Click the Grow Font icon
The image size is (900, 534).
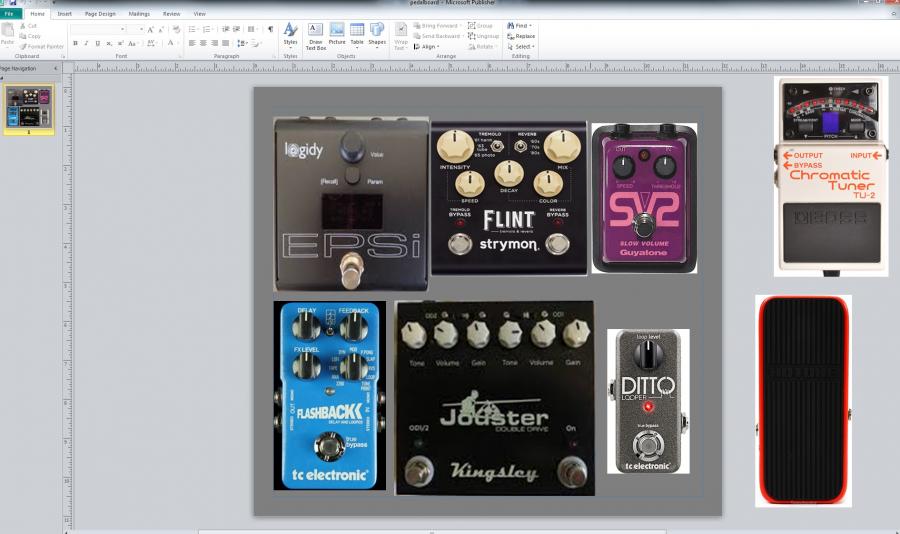[x=150, y=29]
